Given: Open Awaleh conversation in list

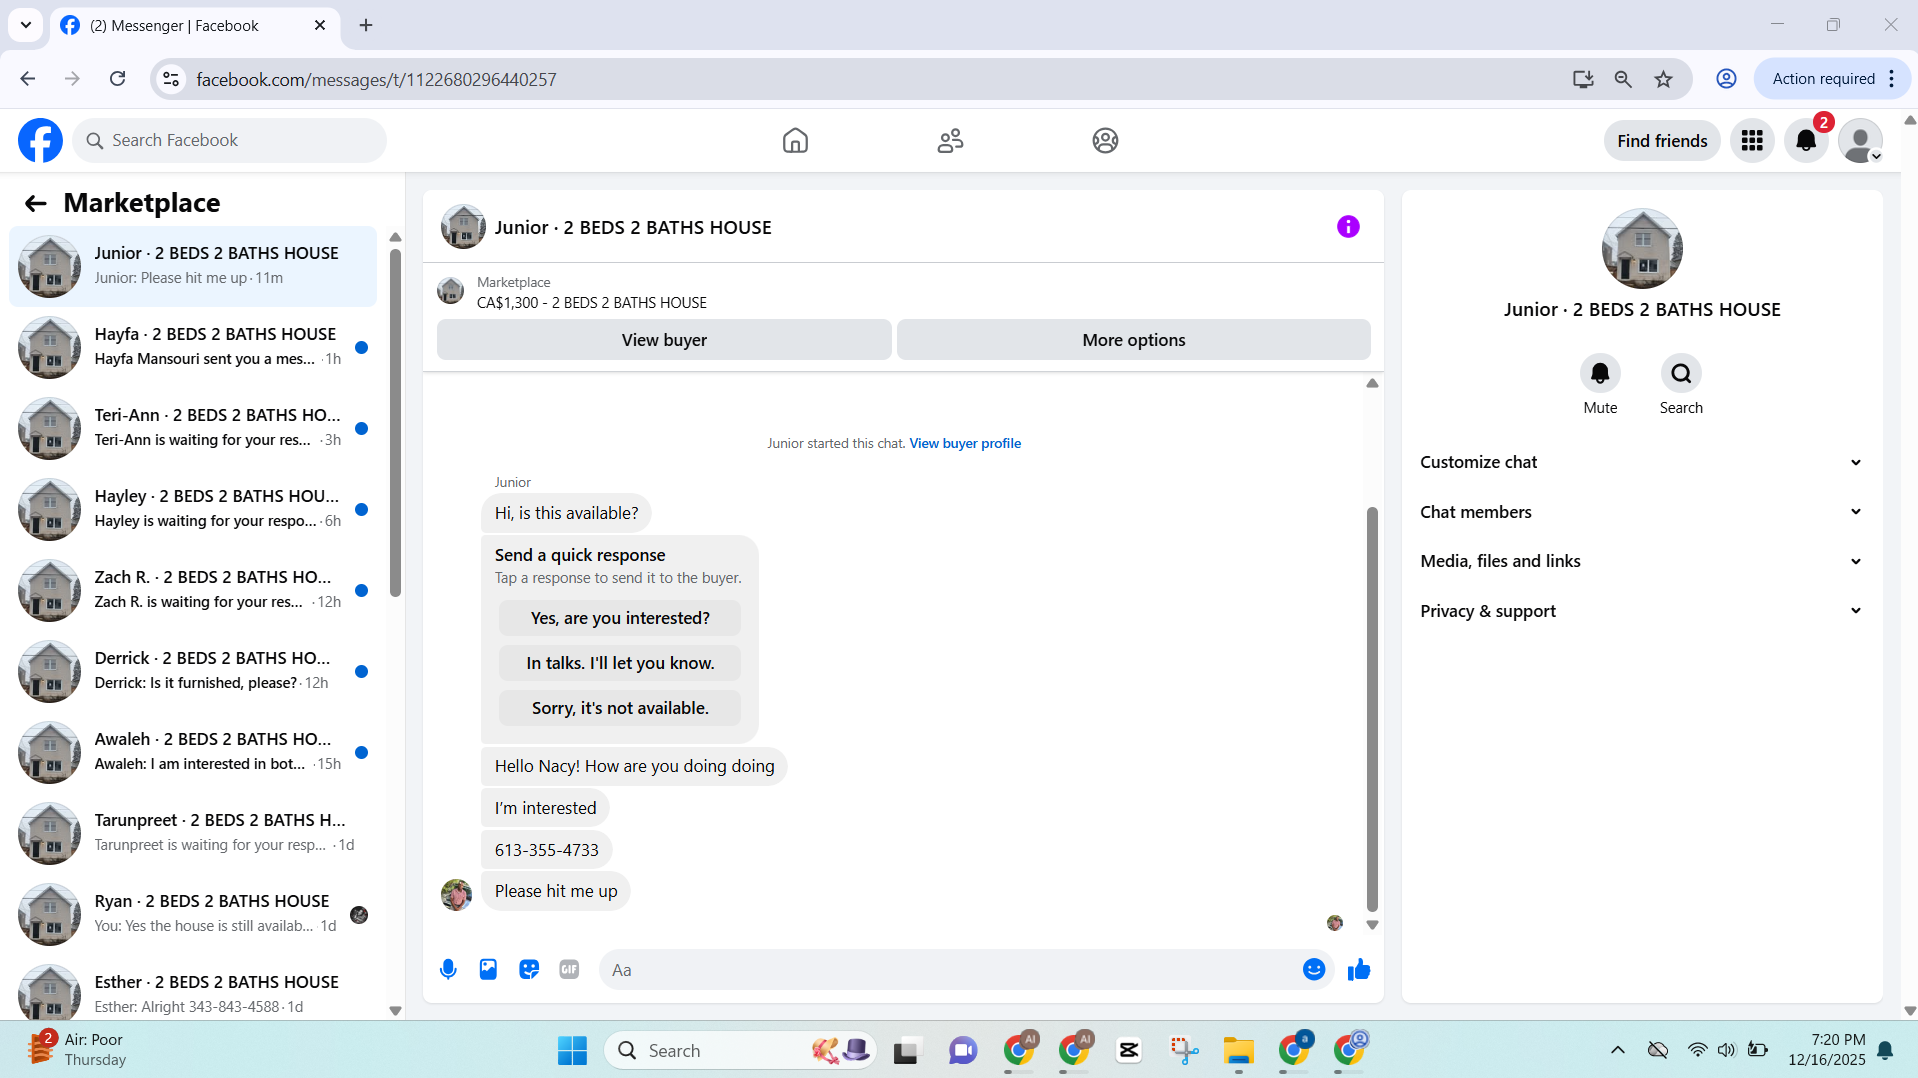Looking at the screenshot, I should tap(193, 752).
